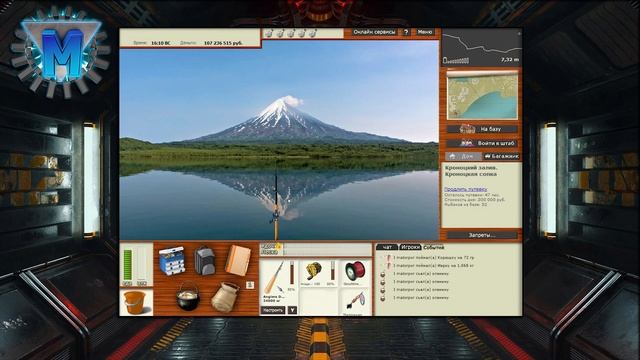Click the question mark help button
The image size is (640, 360).
click(406, 32)
